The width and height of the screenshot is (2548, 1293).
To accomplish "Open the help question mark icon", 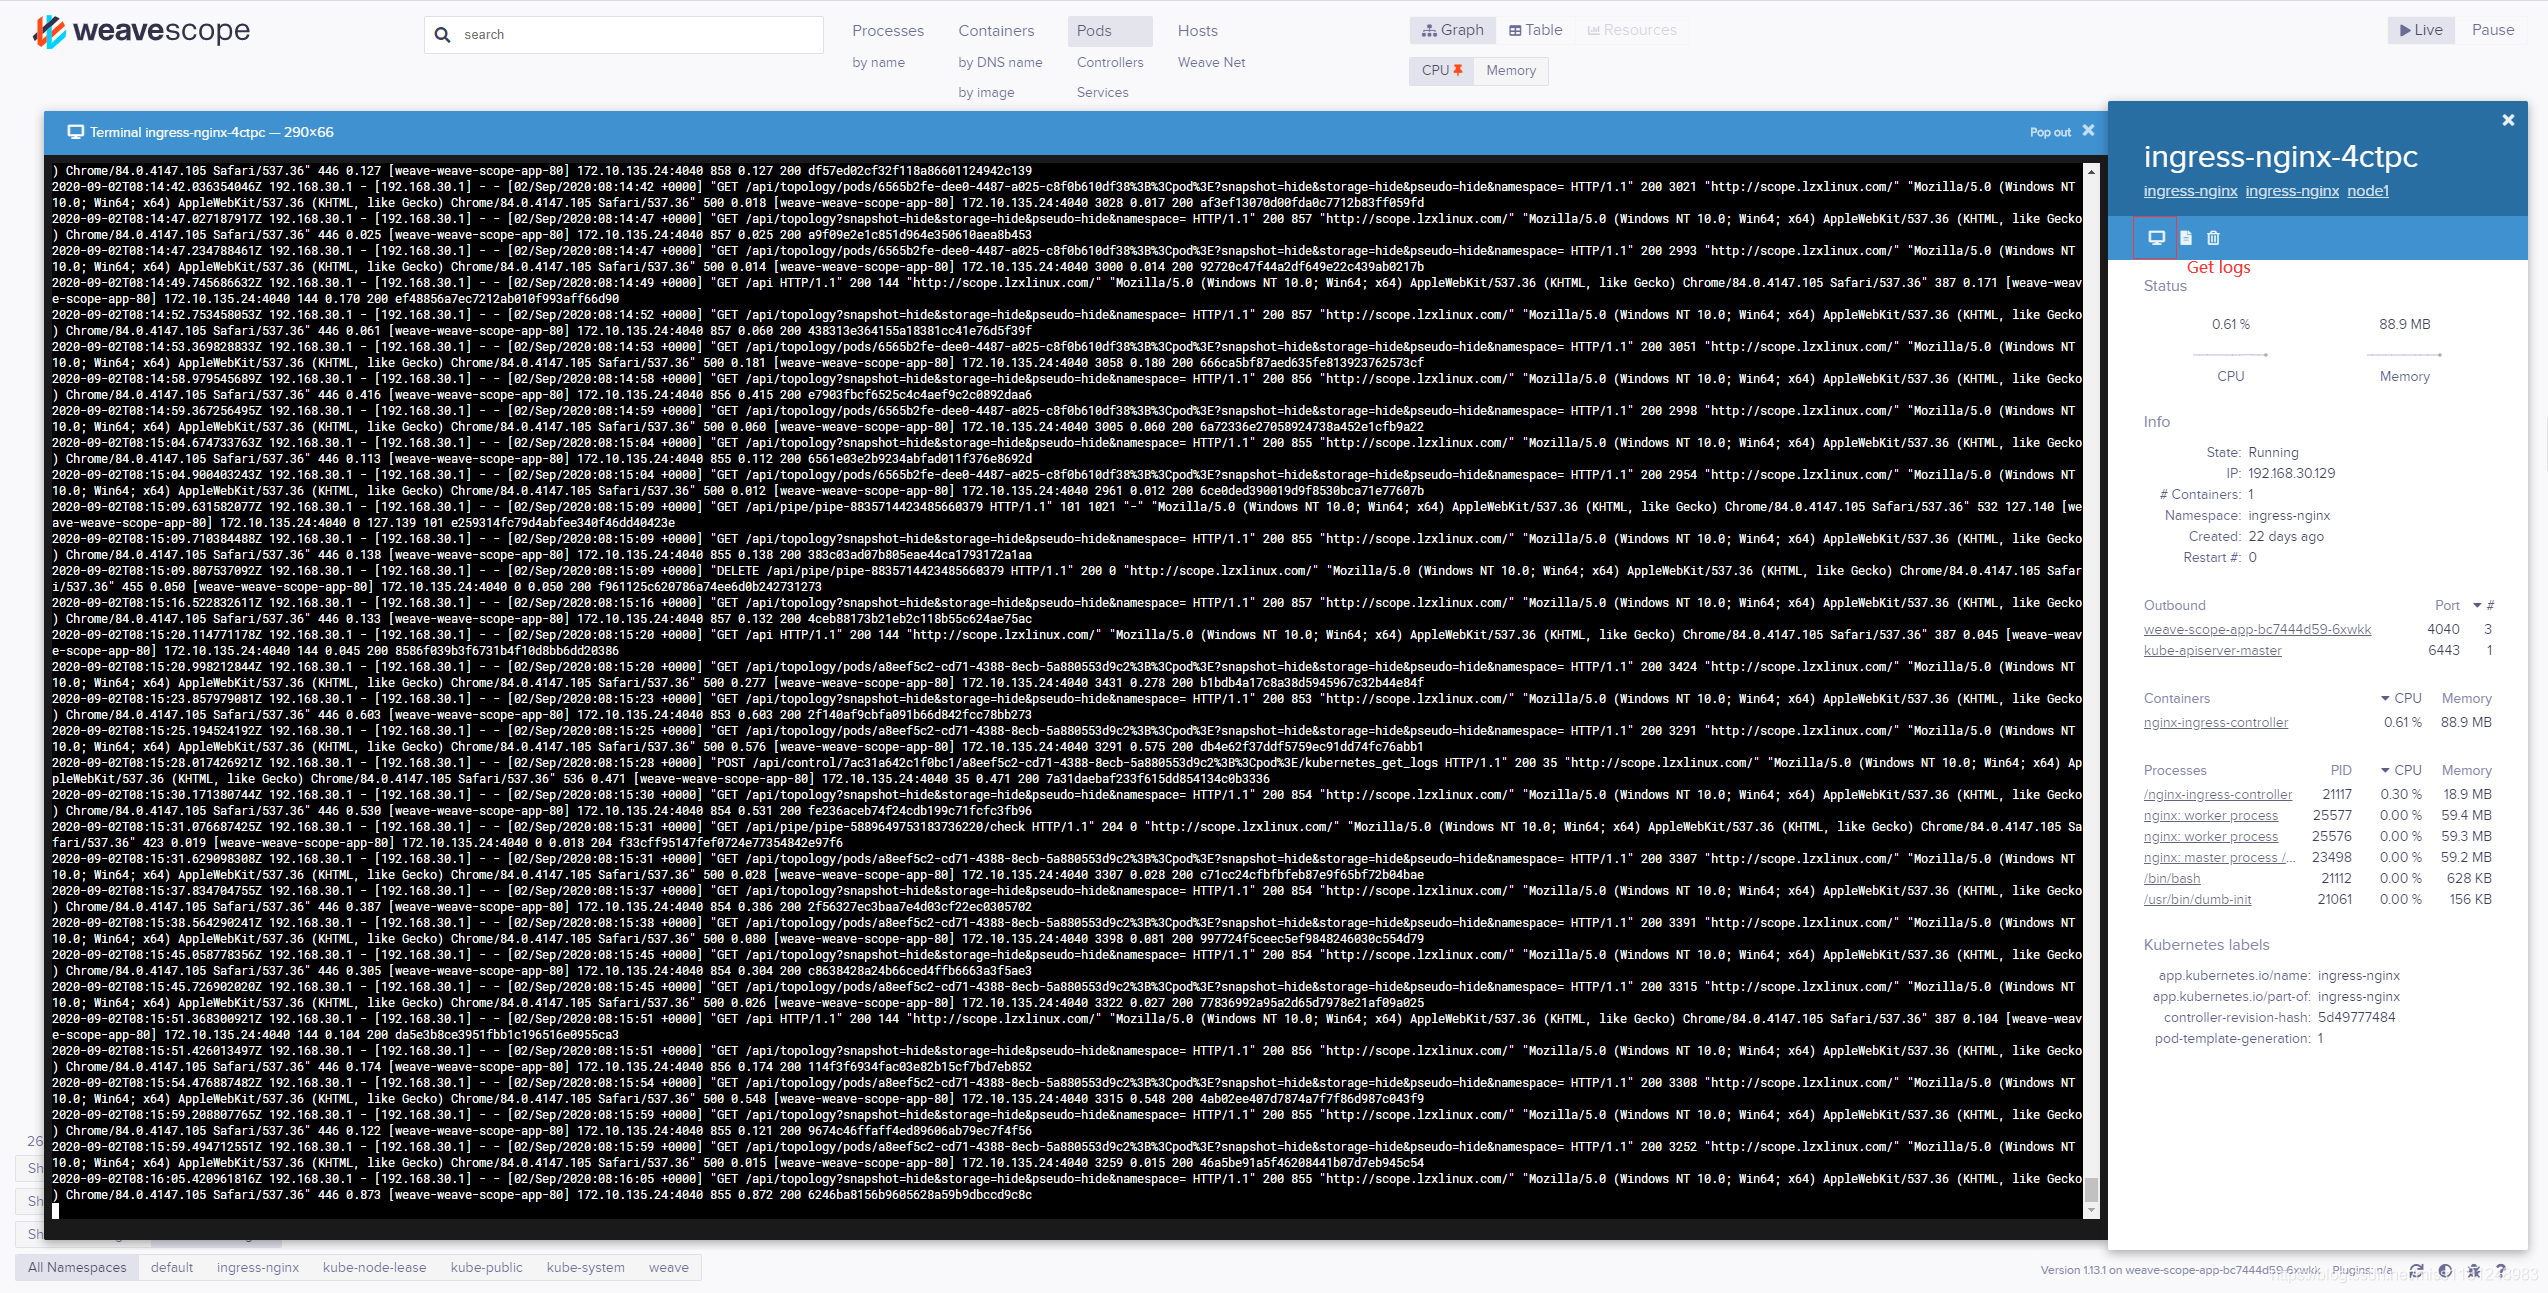I will pyautogui.click(x=2501, y=1270).
